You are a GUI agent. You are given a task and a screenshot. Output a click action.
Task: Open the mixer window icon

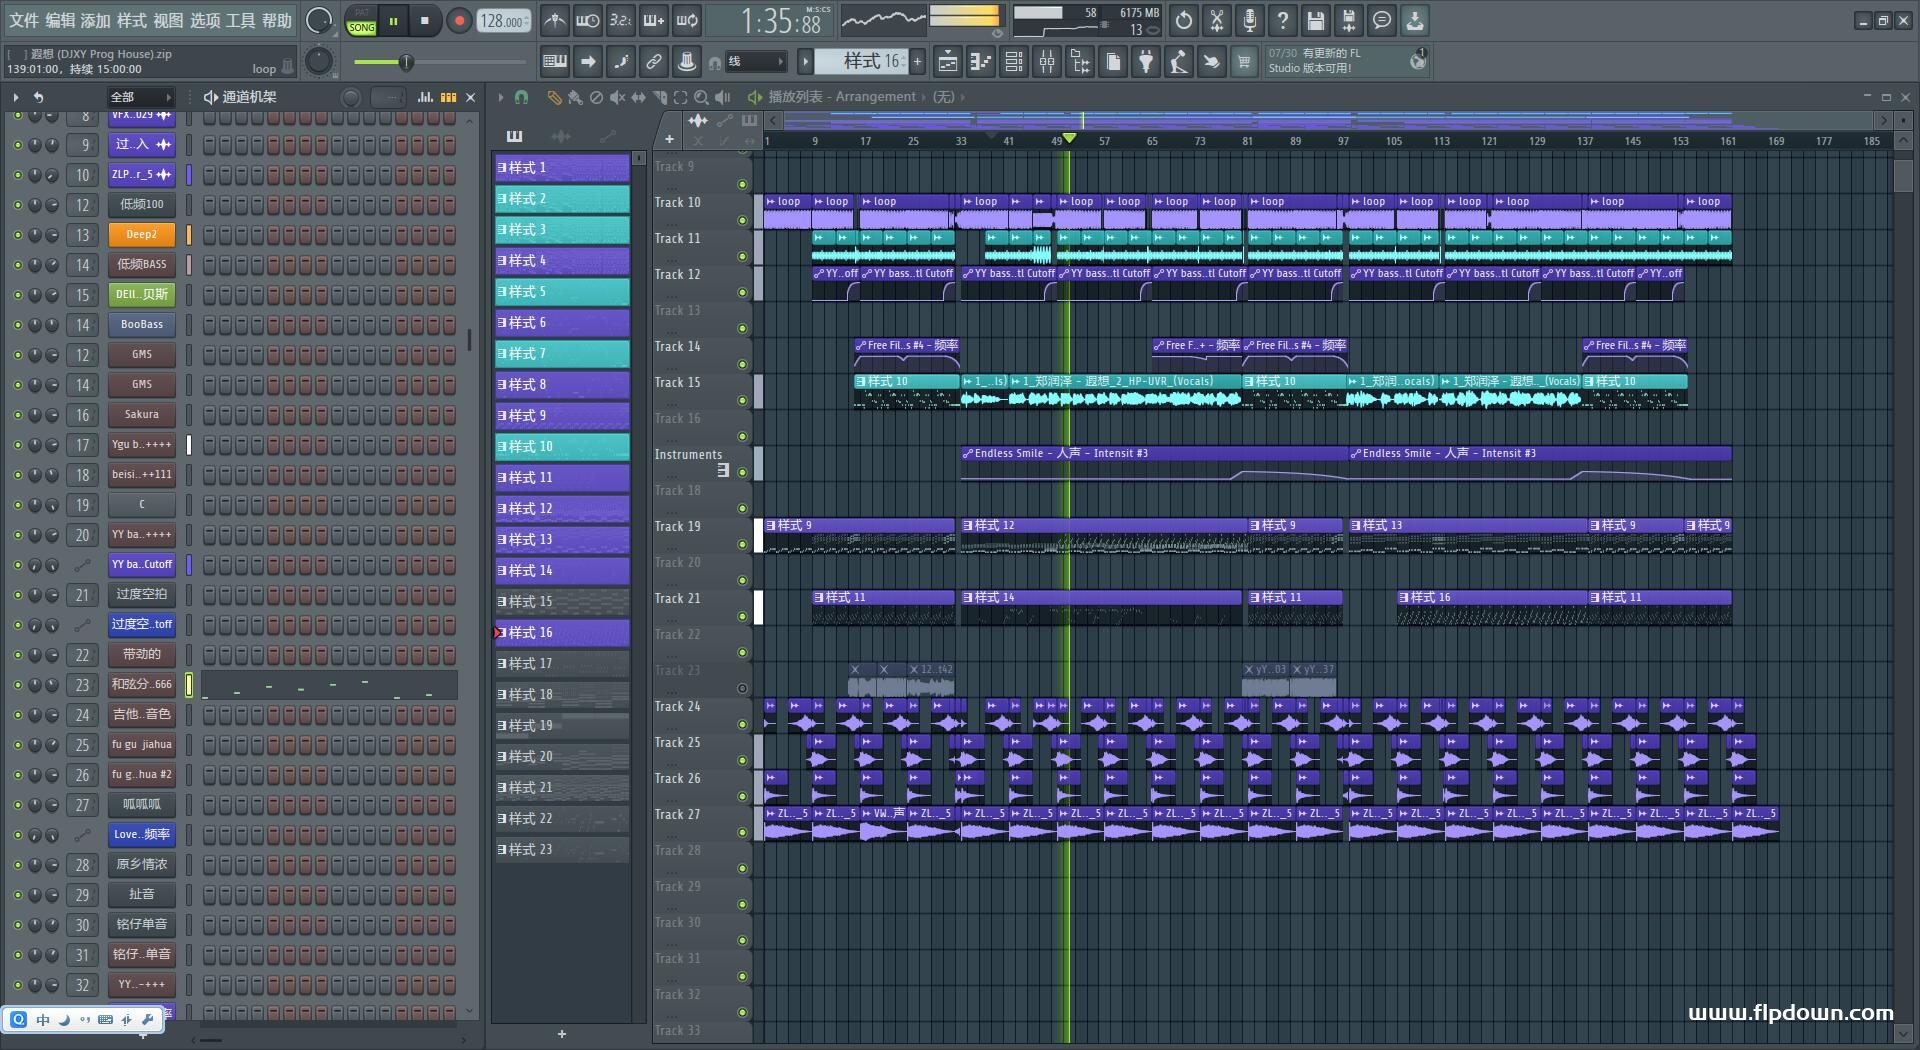coord(1047,62)
